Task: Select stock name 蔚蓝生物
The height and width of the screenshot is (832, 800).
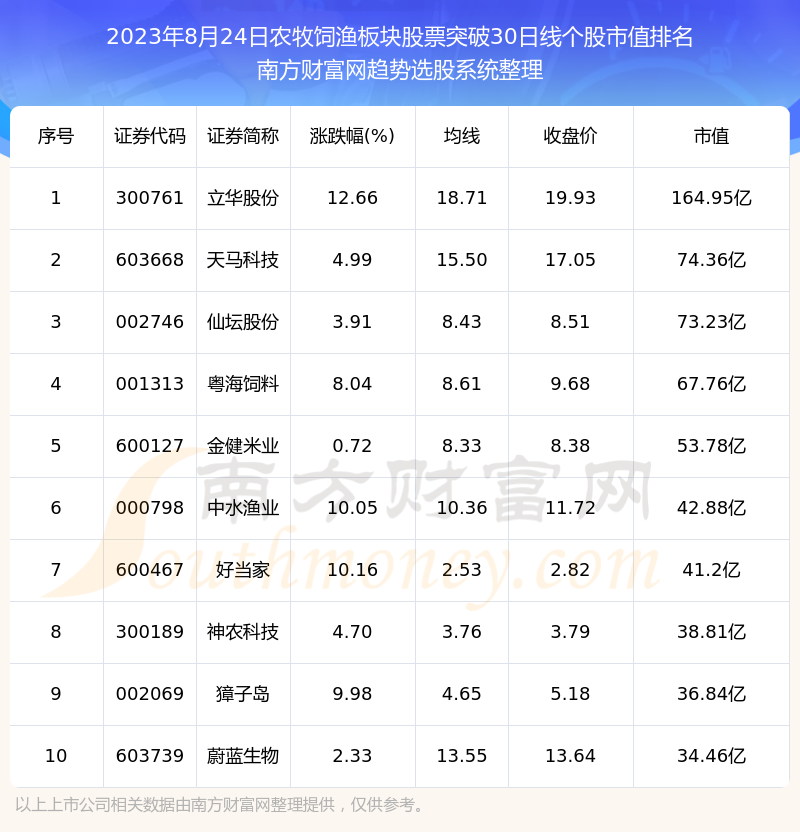Action: (243, 756)
